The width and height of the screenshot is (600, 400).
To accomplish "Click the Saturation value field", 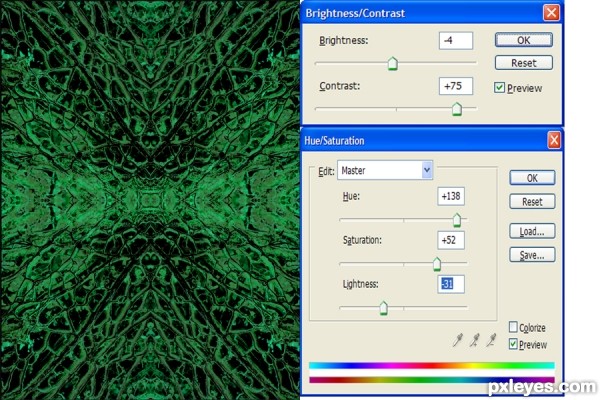I will 451,240.
